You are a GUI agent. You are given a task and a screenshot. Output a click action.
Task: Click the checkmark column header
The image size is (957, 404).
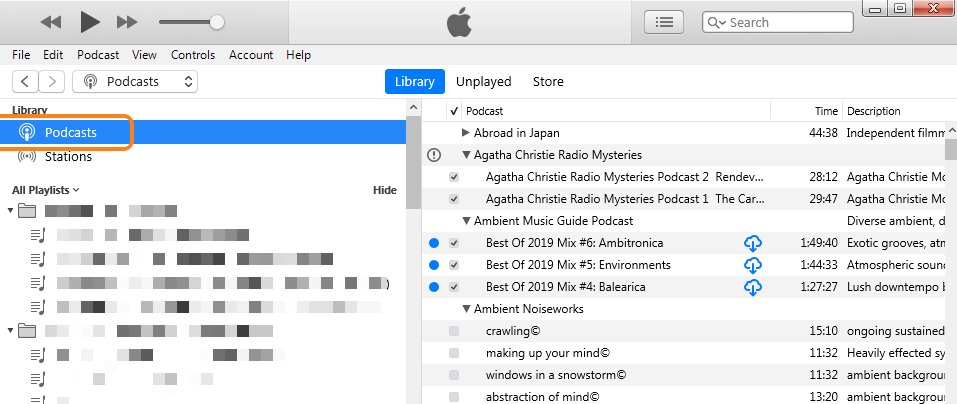pos(453,111)
